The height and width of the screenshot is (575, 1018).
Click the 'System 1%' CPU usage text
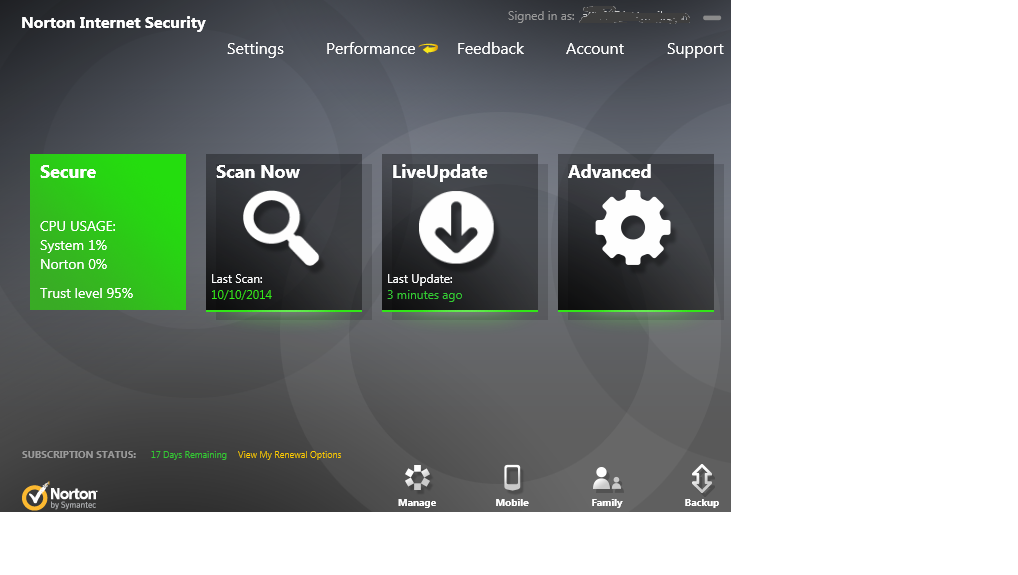point(73,246)
